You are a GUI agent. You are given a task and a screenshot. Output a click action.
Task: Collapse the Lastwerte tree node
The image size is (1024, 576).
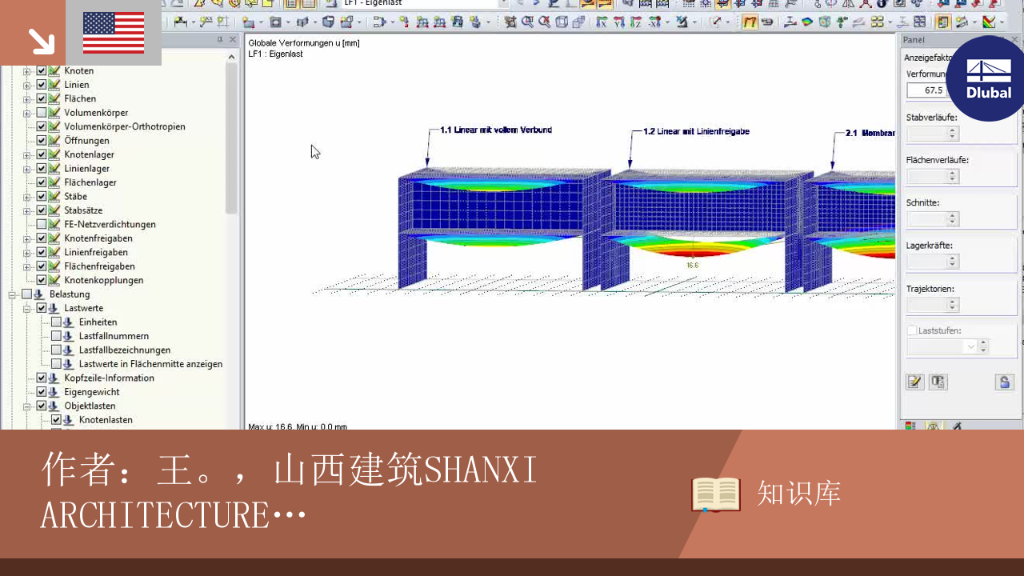point(27,308)
